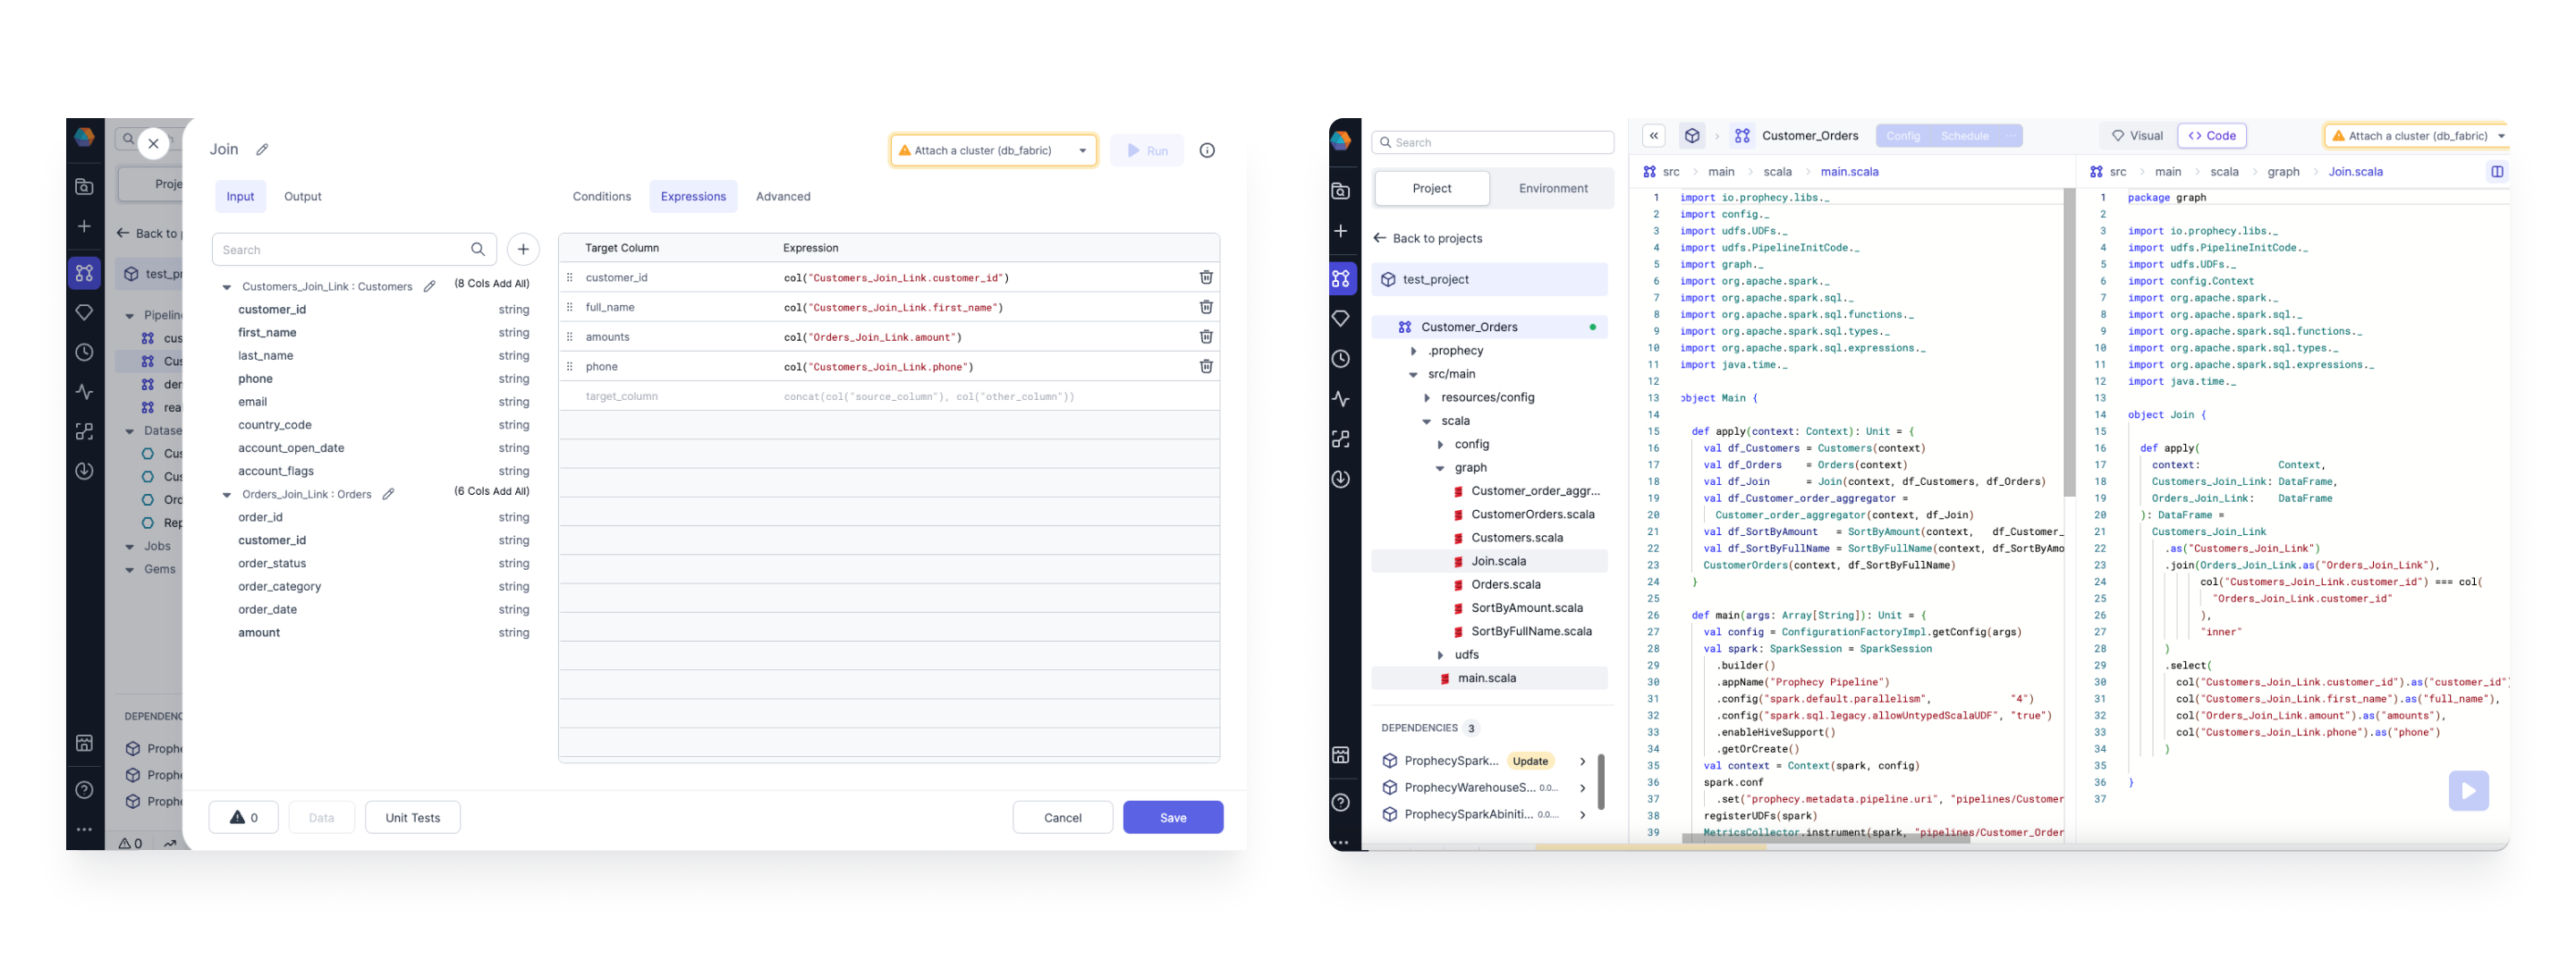Open Attach a cluster dropdown in Join dialog
Screen dimensions: 2576x970
click(992, 151)
